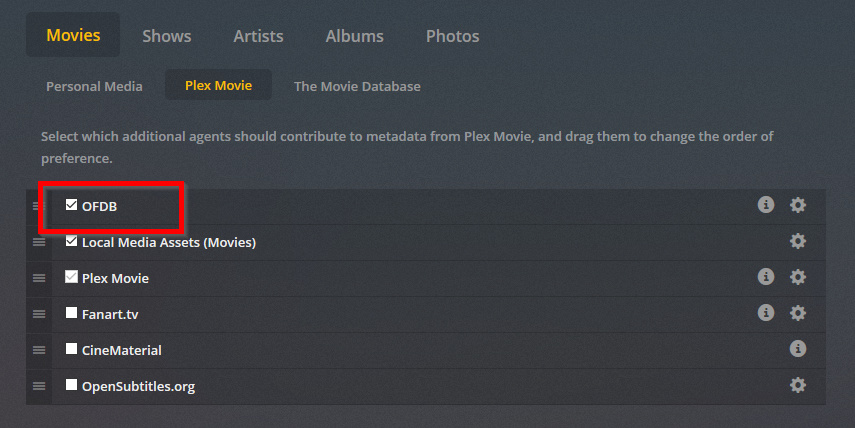Open Fanart.tv gear settings

(798, 313)
